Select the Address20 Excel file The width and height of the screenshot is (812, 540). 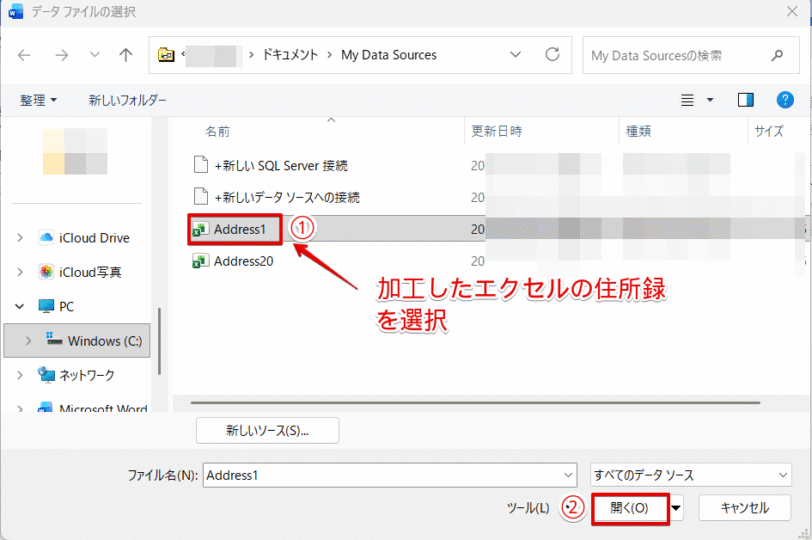click(x=243, y=262)
